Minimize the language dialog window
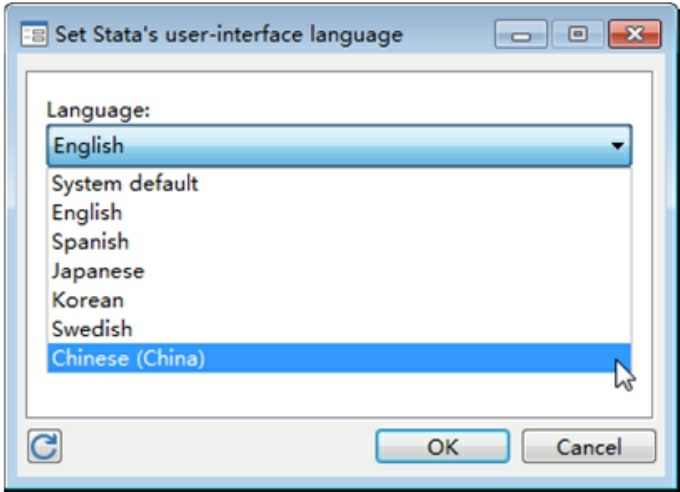The height and width of the screenshot is (492, 680). point(521,34)
